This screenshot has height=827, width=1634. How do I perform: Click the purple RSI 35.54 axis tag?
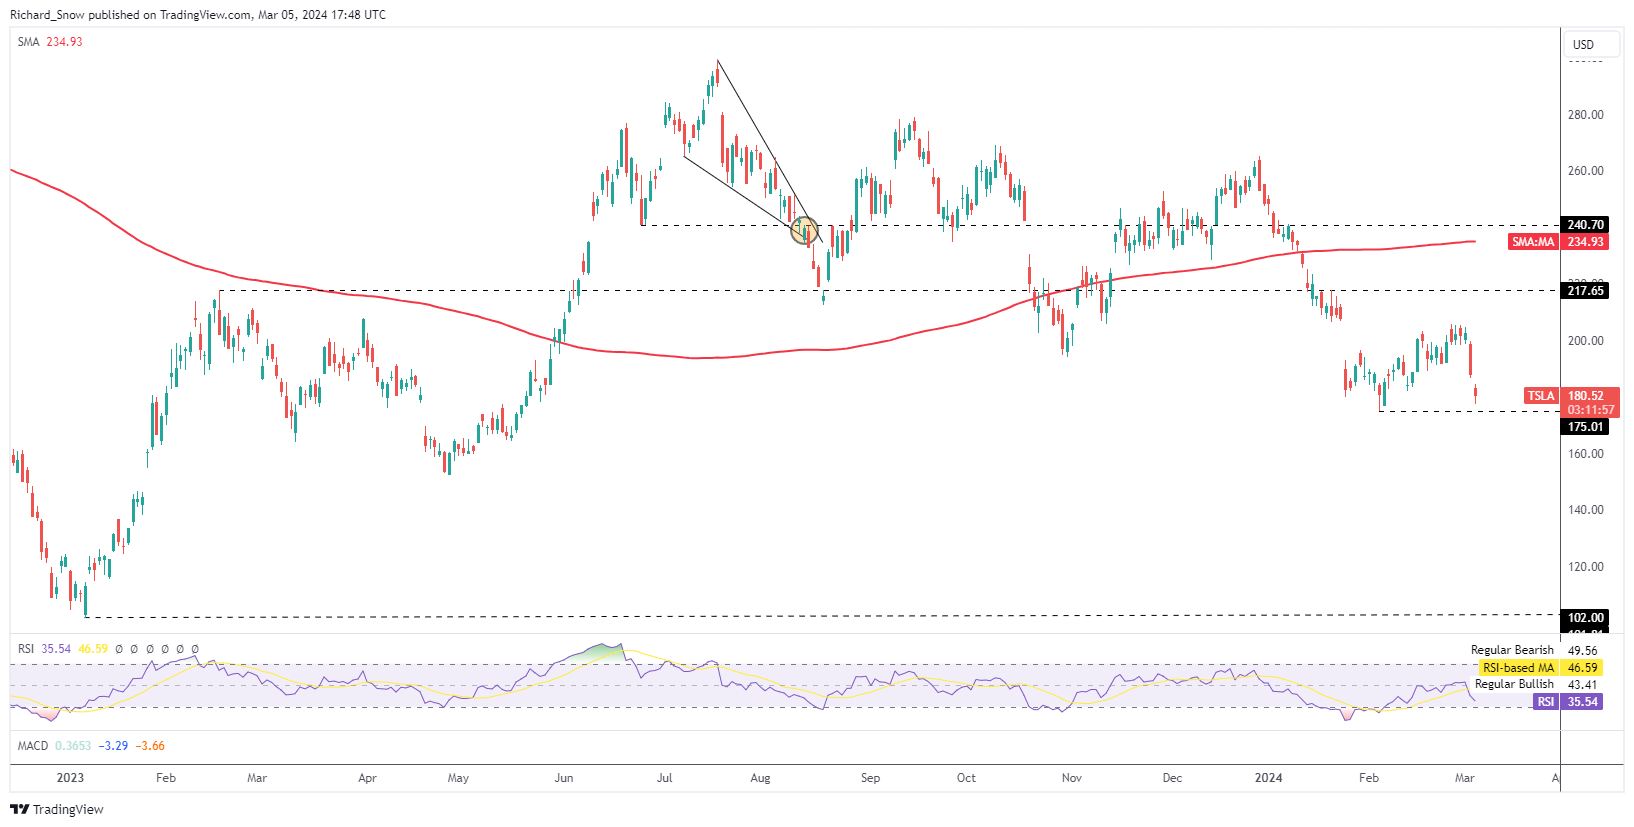[x=1567, y=702]
